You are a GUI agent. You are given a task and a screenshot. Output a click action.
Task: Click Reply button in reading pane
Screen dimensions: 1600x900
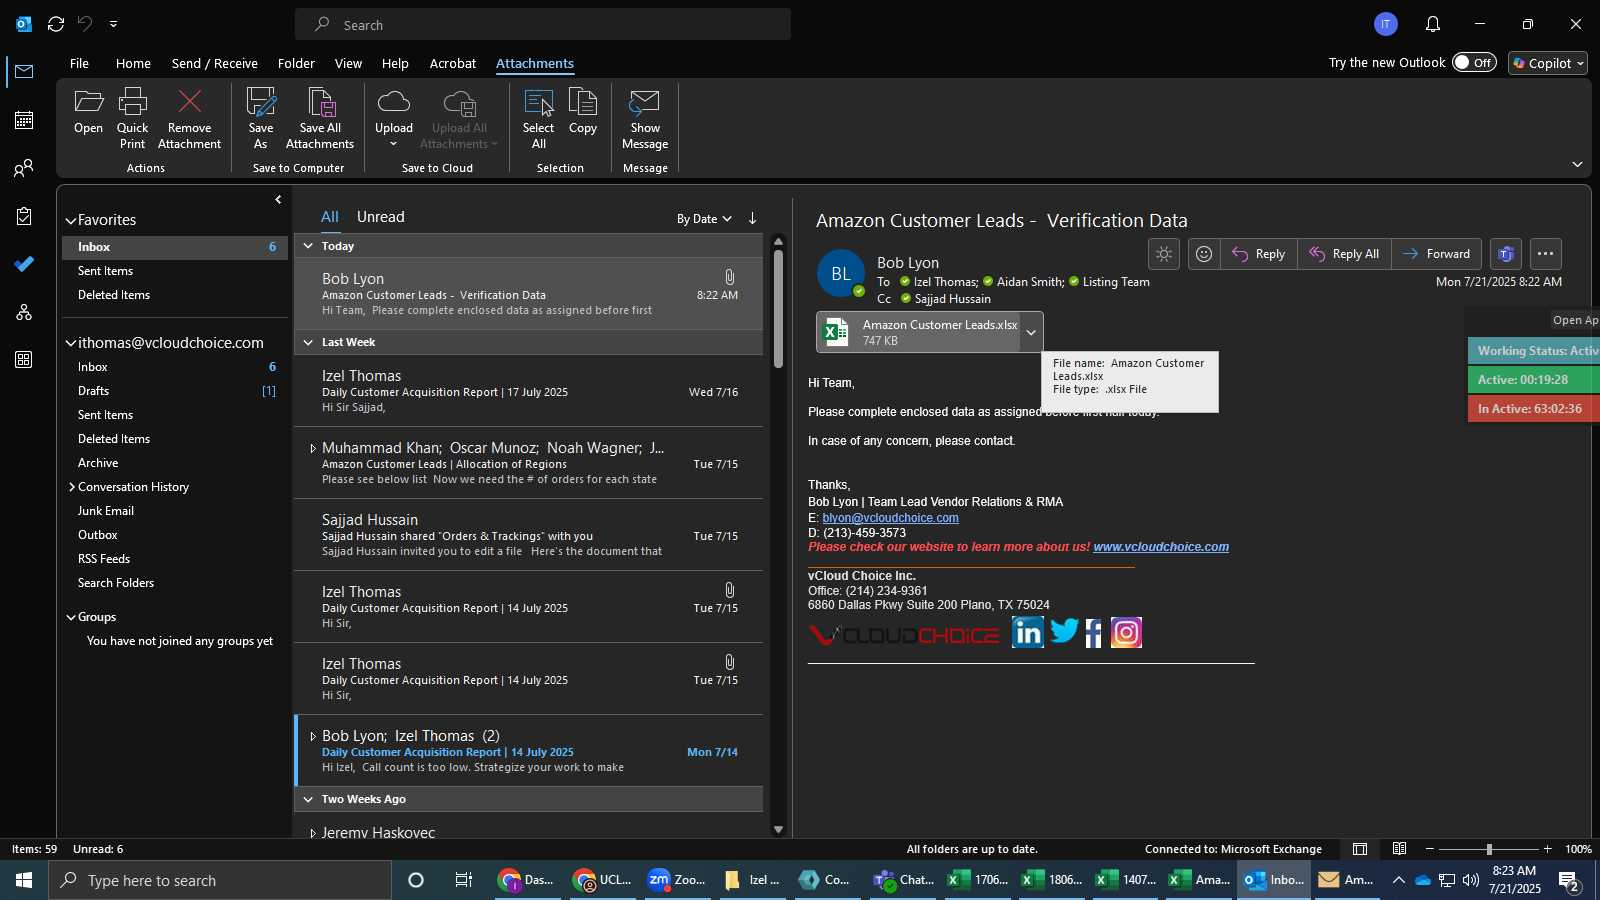pyautogui.click(x=1259, y=254)
